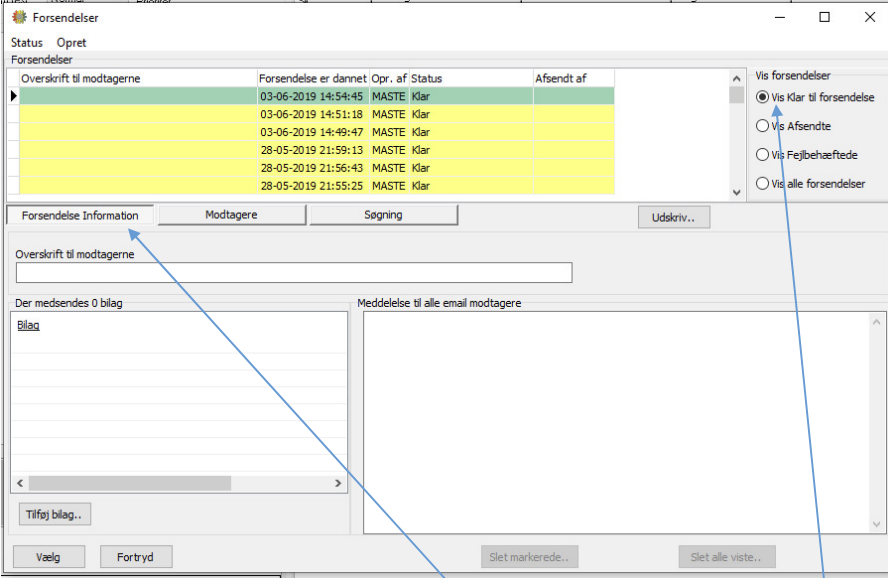Click the Slet alle viste.. button
888x578 pixels.
(727, 557)
